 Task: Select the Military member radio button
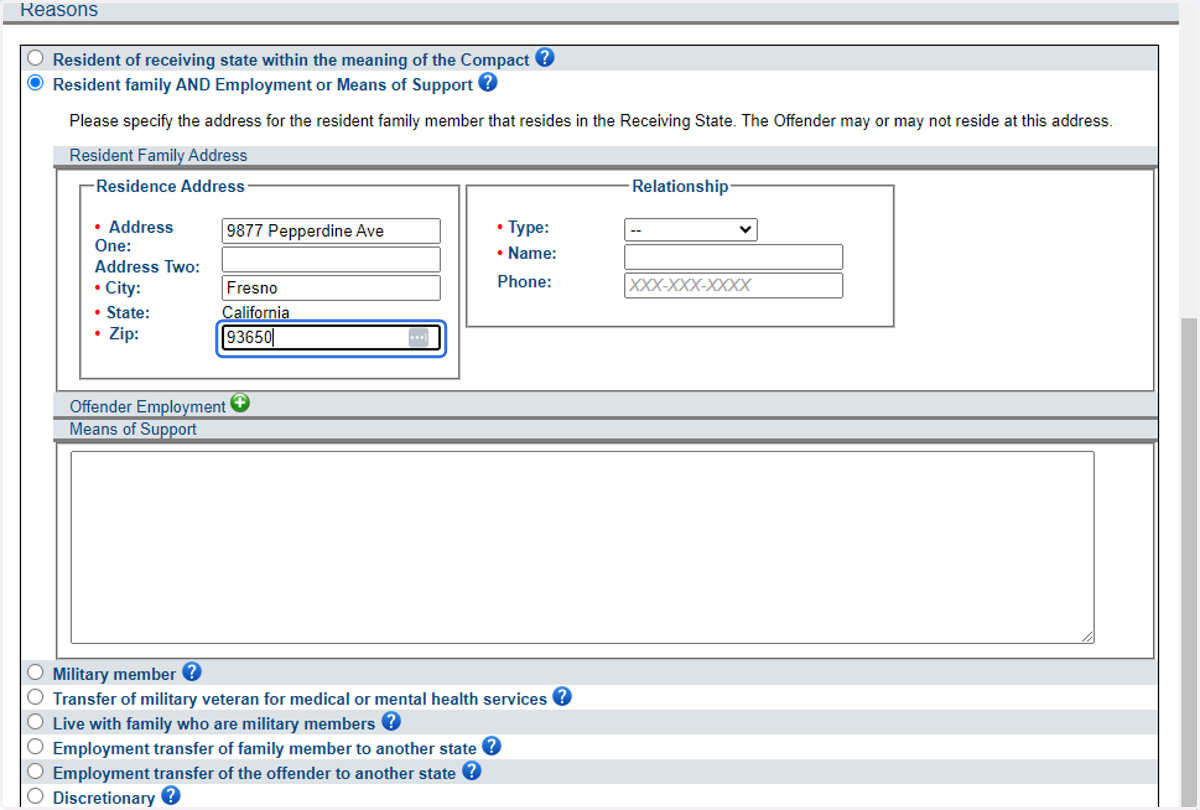(36, 672)
